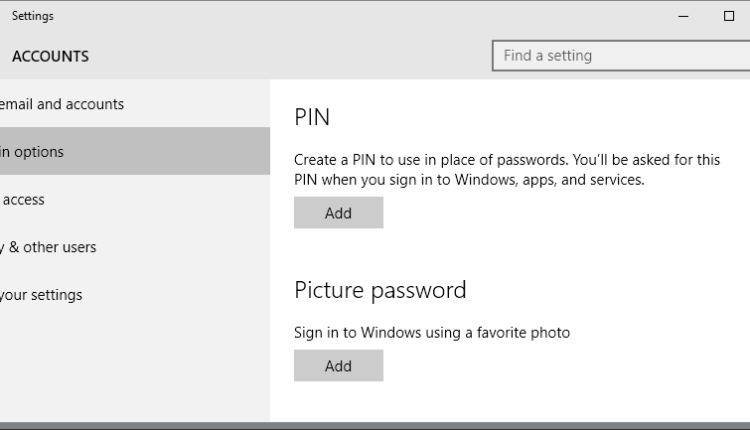Click the Picture password section heading
This screenshot has width=750, height=430.
(x=380, y=290)
